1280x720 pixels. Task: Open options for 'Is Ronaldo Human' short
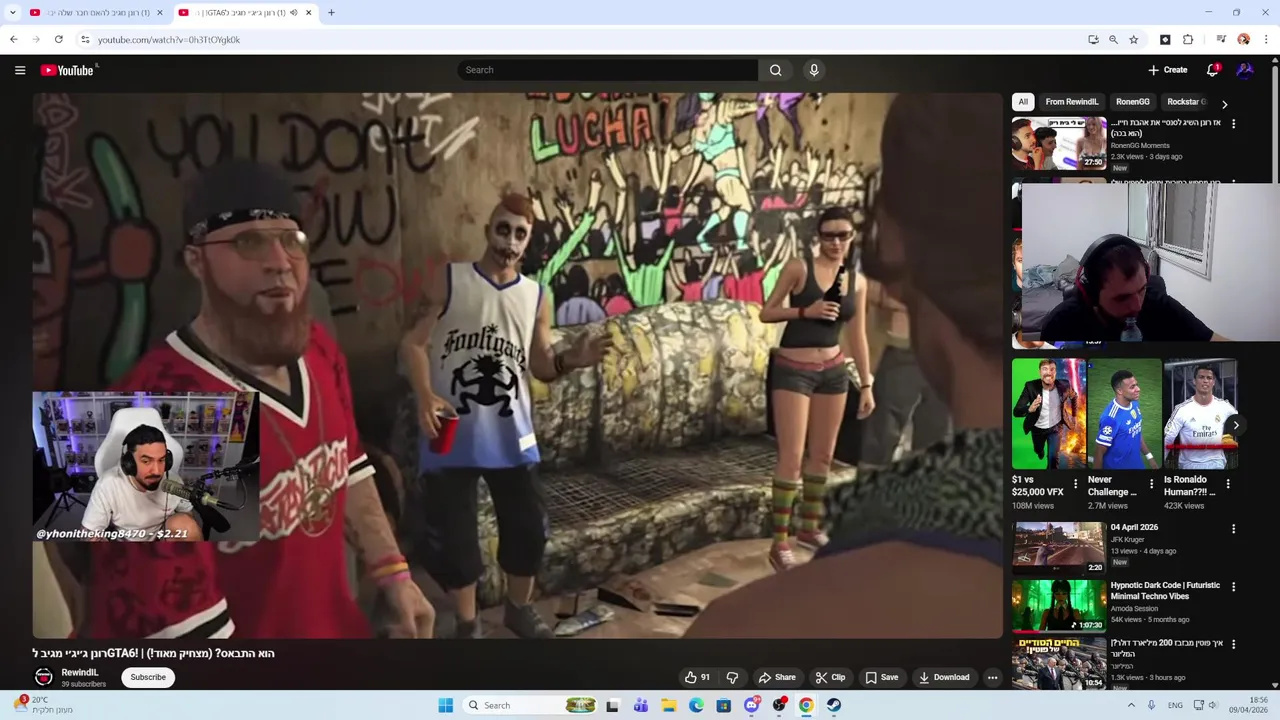pos(1228,484)
